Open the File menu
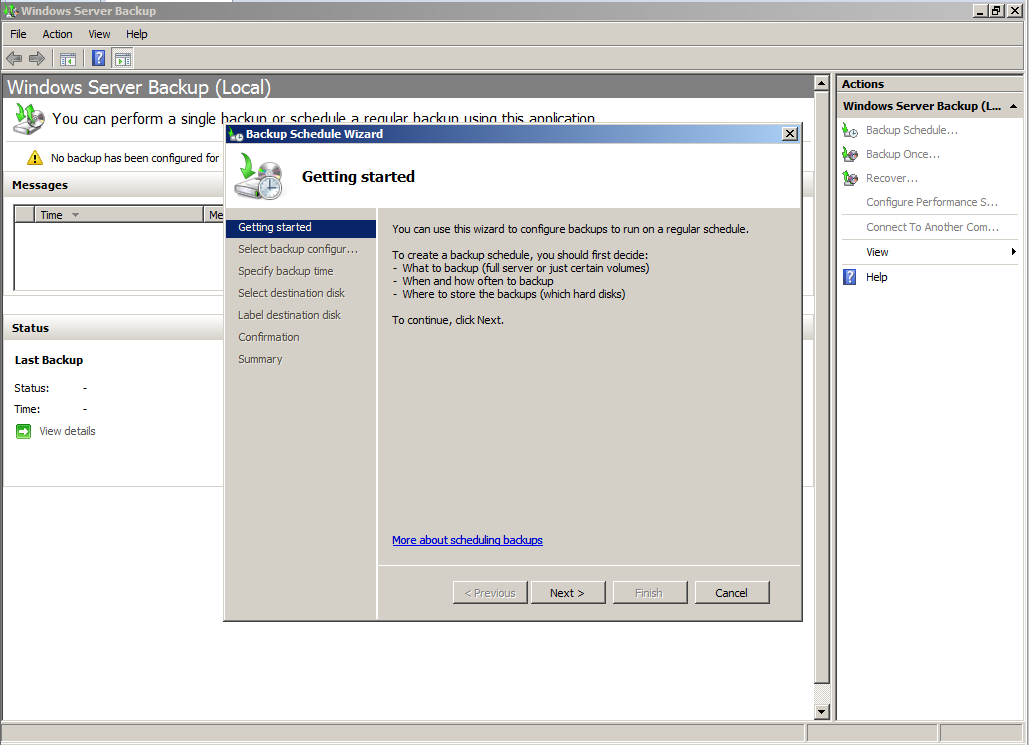 click(x=18, y=34)
